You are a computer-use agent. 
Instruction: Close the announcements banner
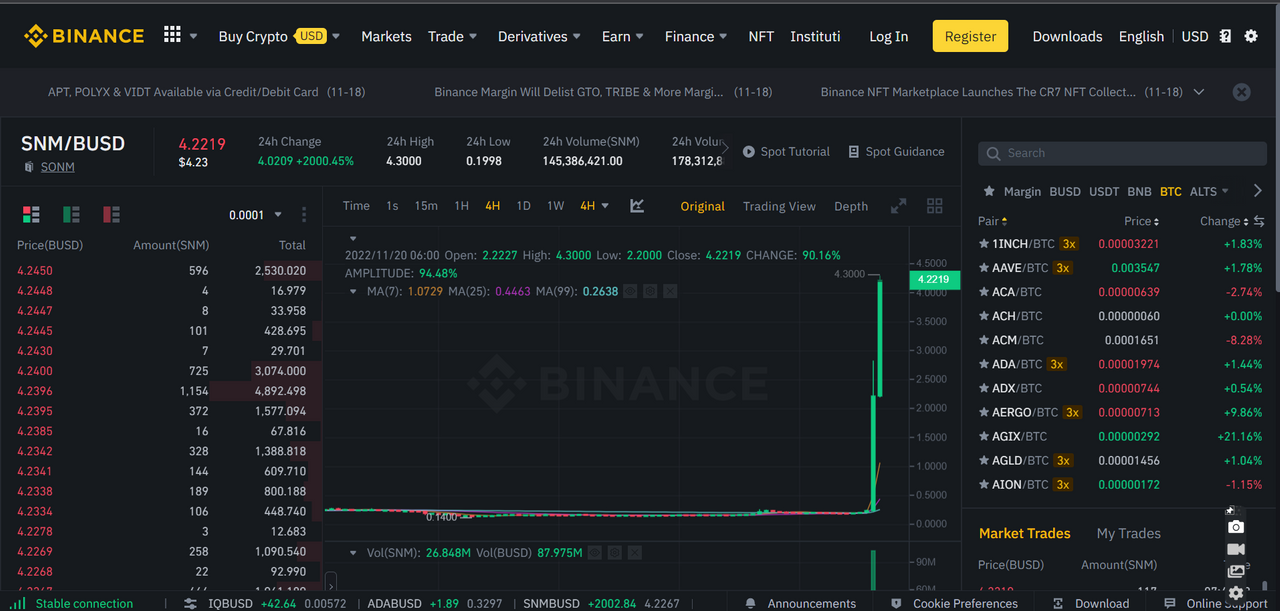pos(1241,92)
